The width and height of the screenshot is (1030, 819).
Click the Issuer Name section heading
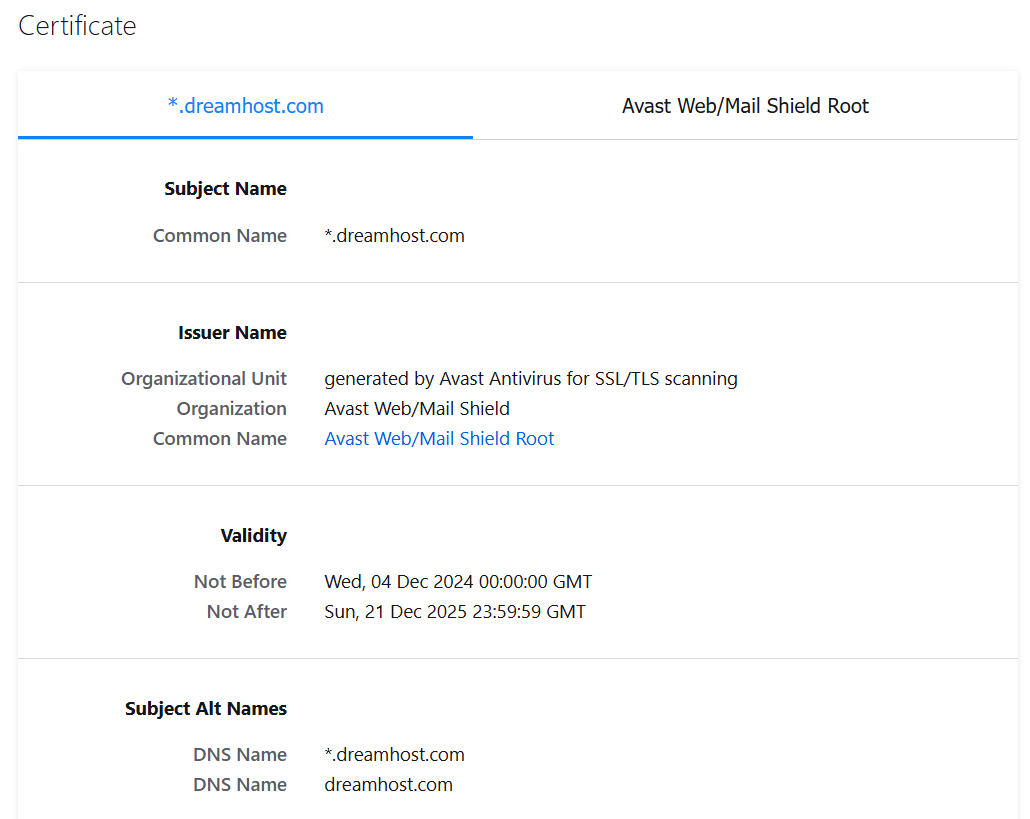point(232,333)
